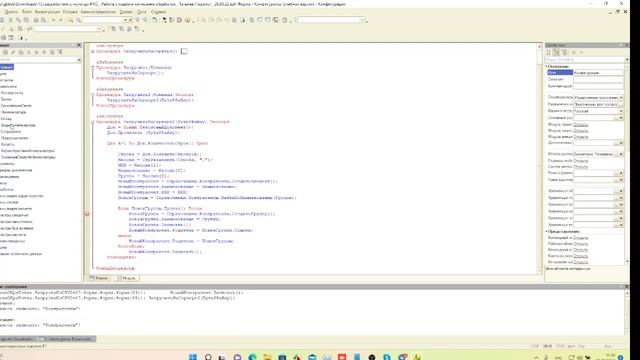640x360 pixels.
Task: Click the edit pencil icon in configuration tree toolbar
Action: click(x=13, y=52)
